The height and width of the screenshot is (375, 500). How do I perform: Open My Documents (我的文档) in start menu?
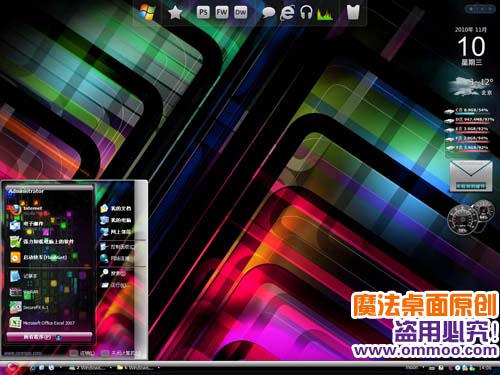(x=116, y=208)
